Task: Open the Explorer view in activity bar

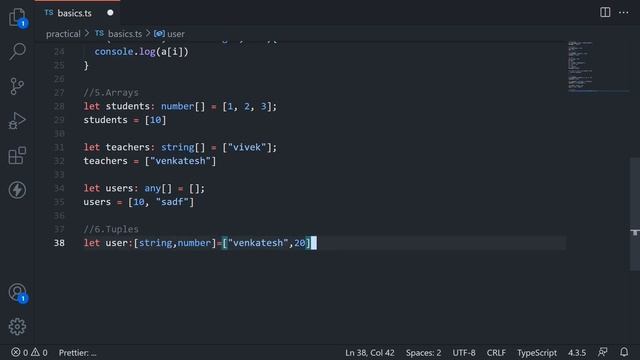Action: 17,18
